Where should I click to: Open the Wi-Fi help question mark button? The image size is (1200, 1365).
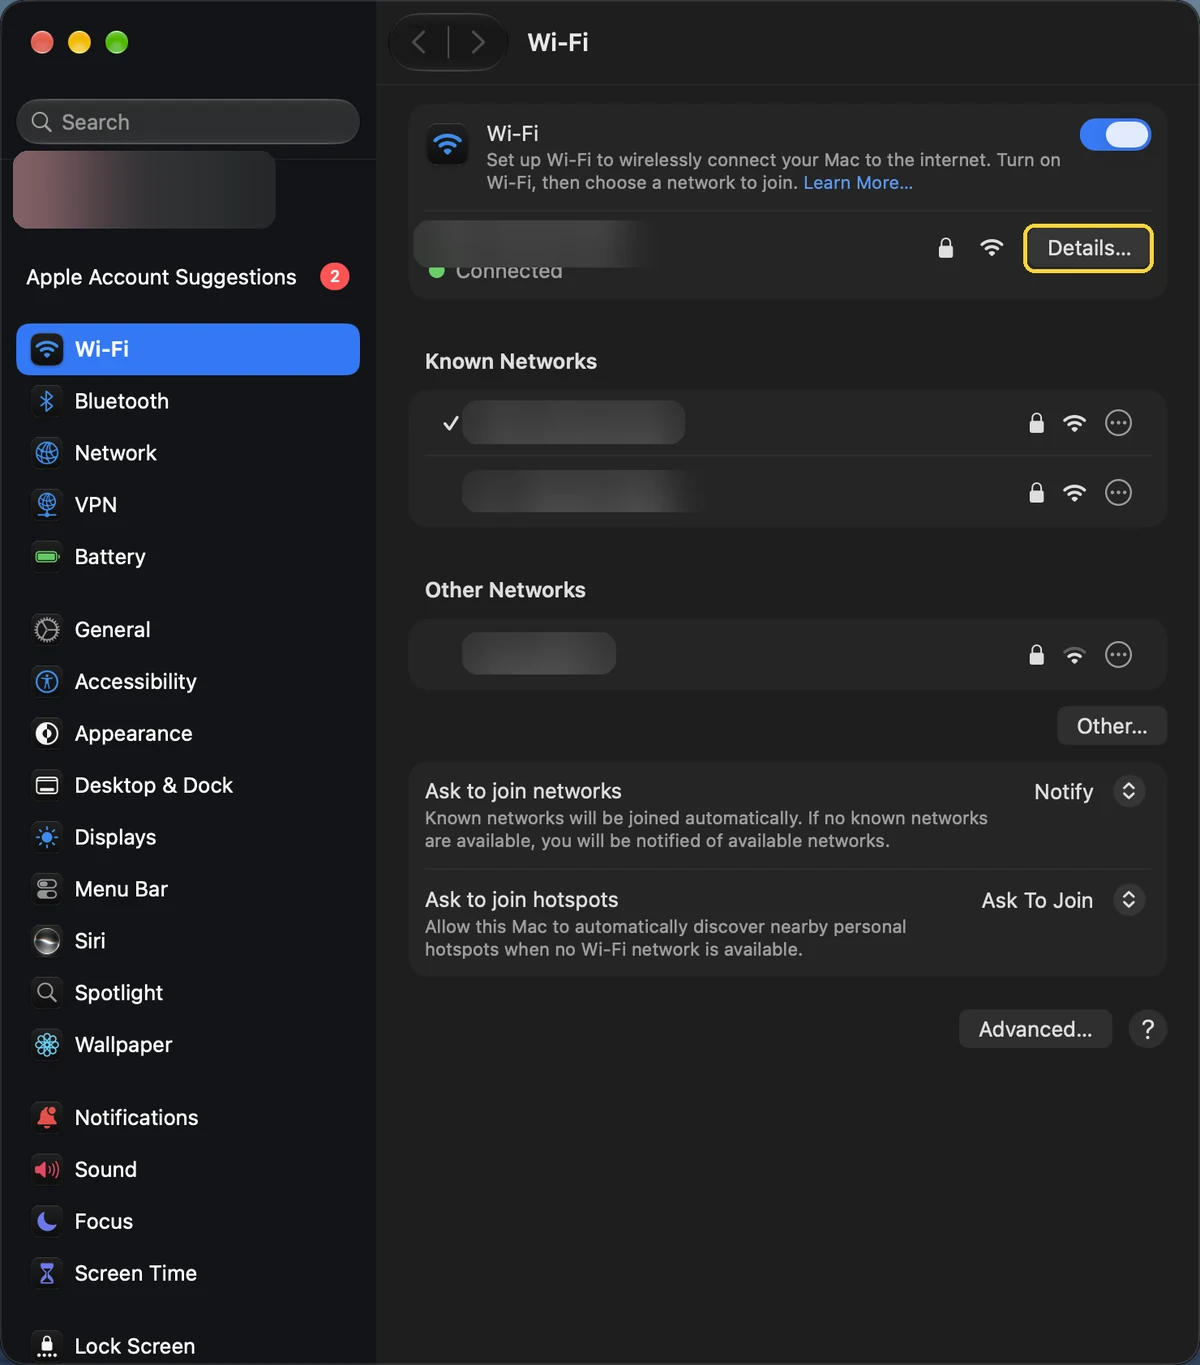1148,1029
